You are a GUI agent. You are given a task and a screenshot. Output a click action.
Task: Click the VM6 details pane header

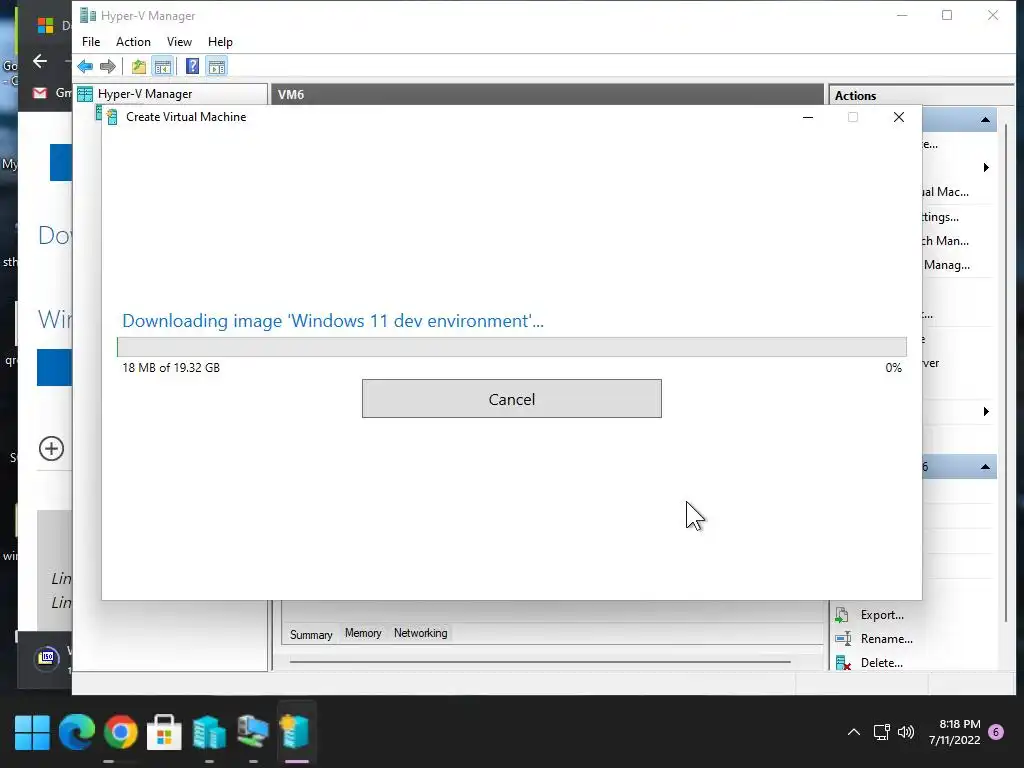[547, 94]
